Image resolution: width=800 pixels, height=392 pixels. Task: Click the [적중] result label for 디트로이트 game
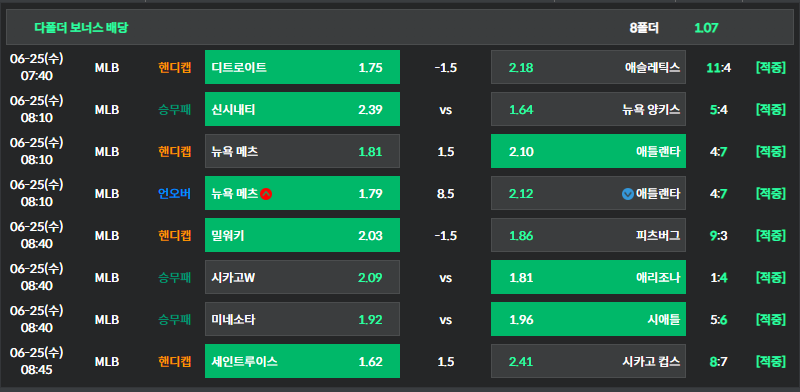pyautogui.click(x=770, y=67)
